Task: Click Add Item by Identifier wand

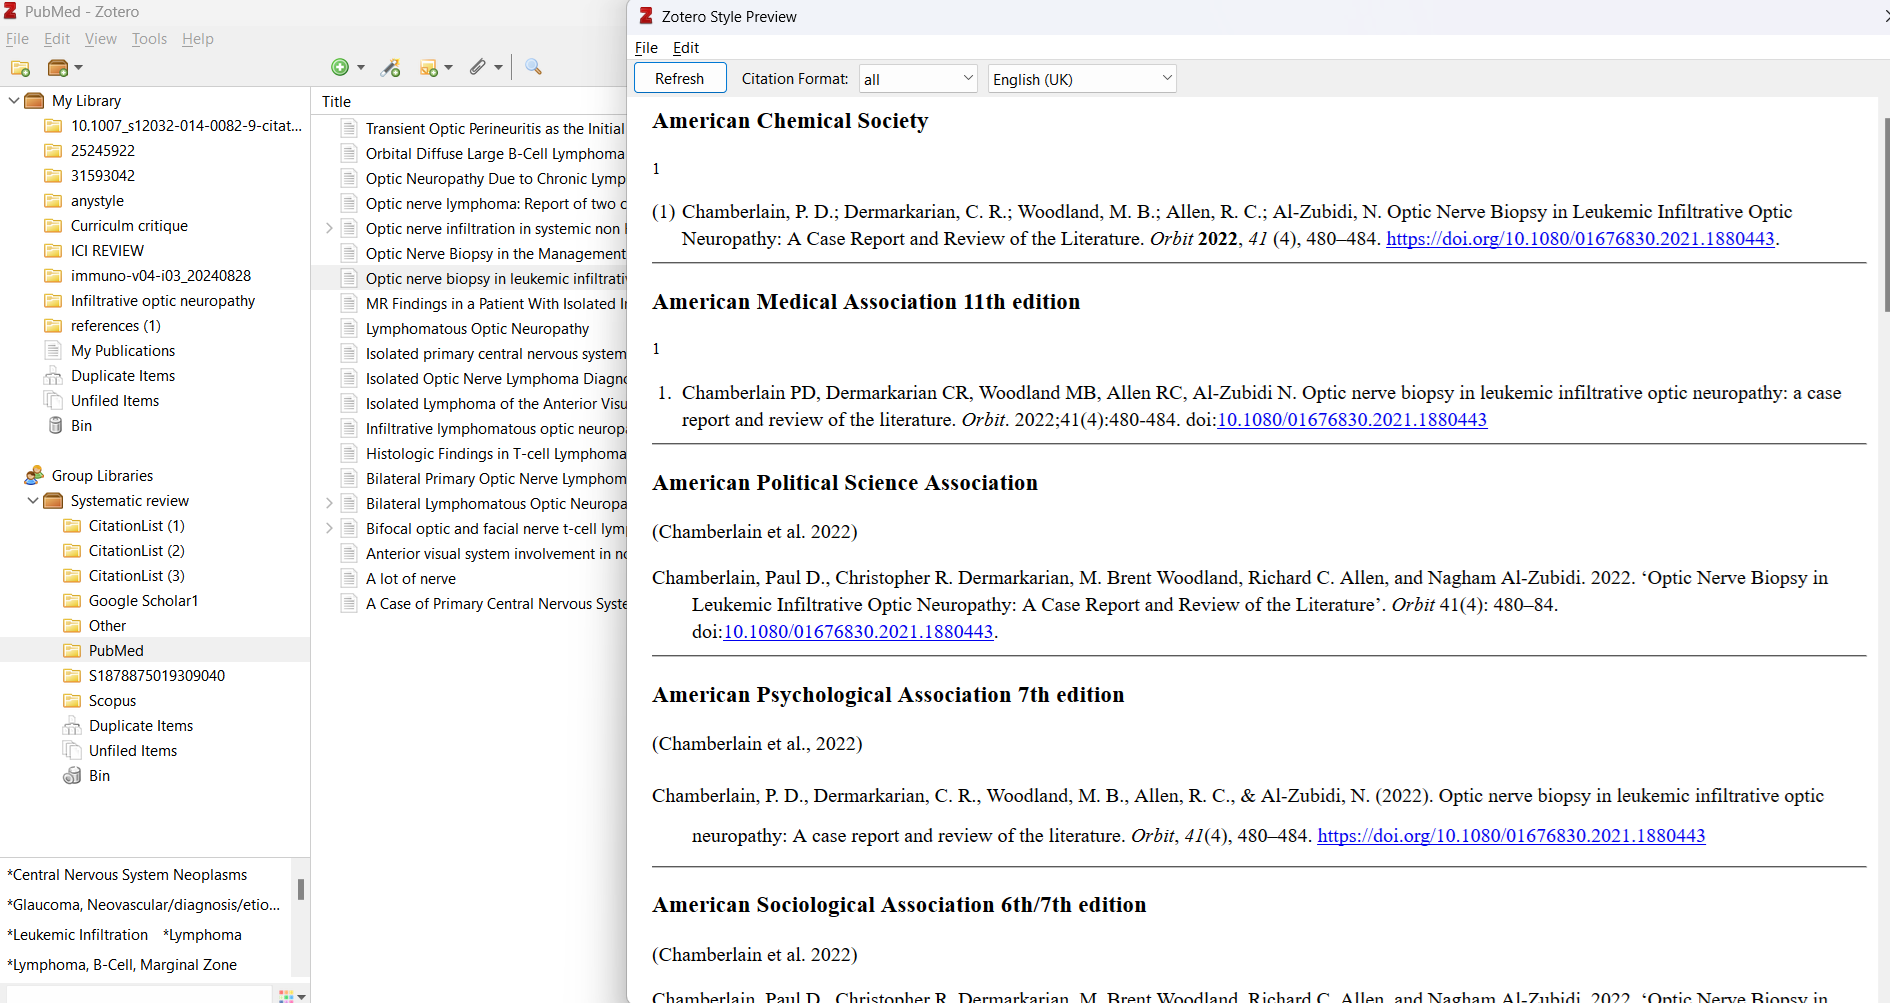Action: [391, 67]
